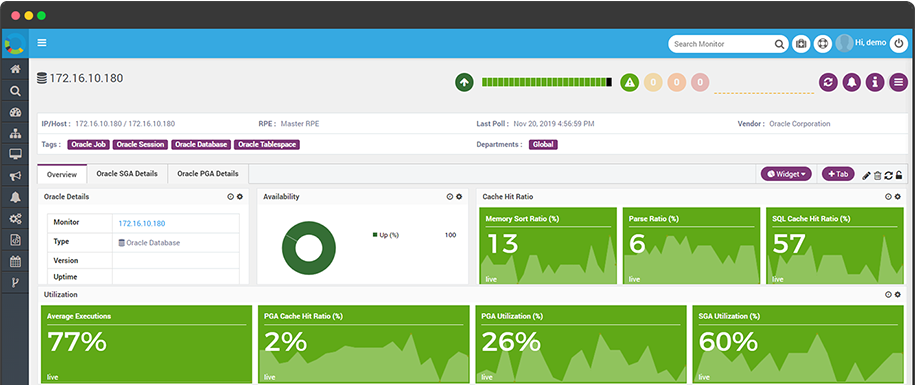This screenshot has height=385, width=916.
Task: Click the Parse Ratio (%) tile
Action: click(x=691, y=246)
